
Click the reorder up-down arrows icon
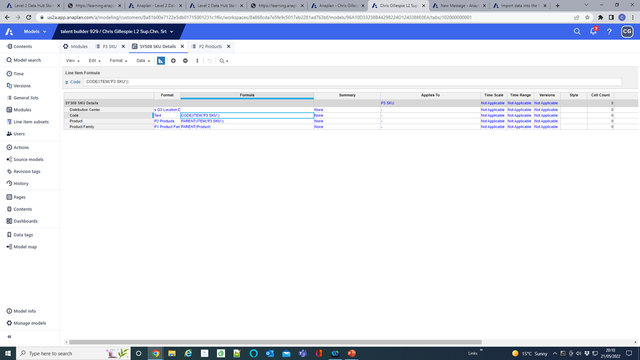[197, 60]
